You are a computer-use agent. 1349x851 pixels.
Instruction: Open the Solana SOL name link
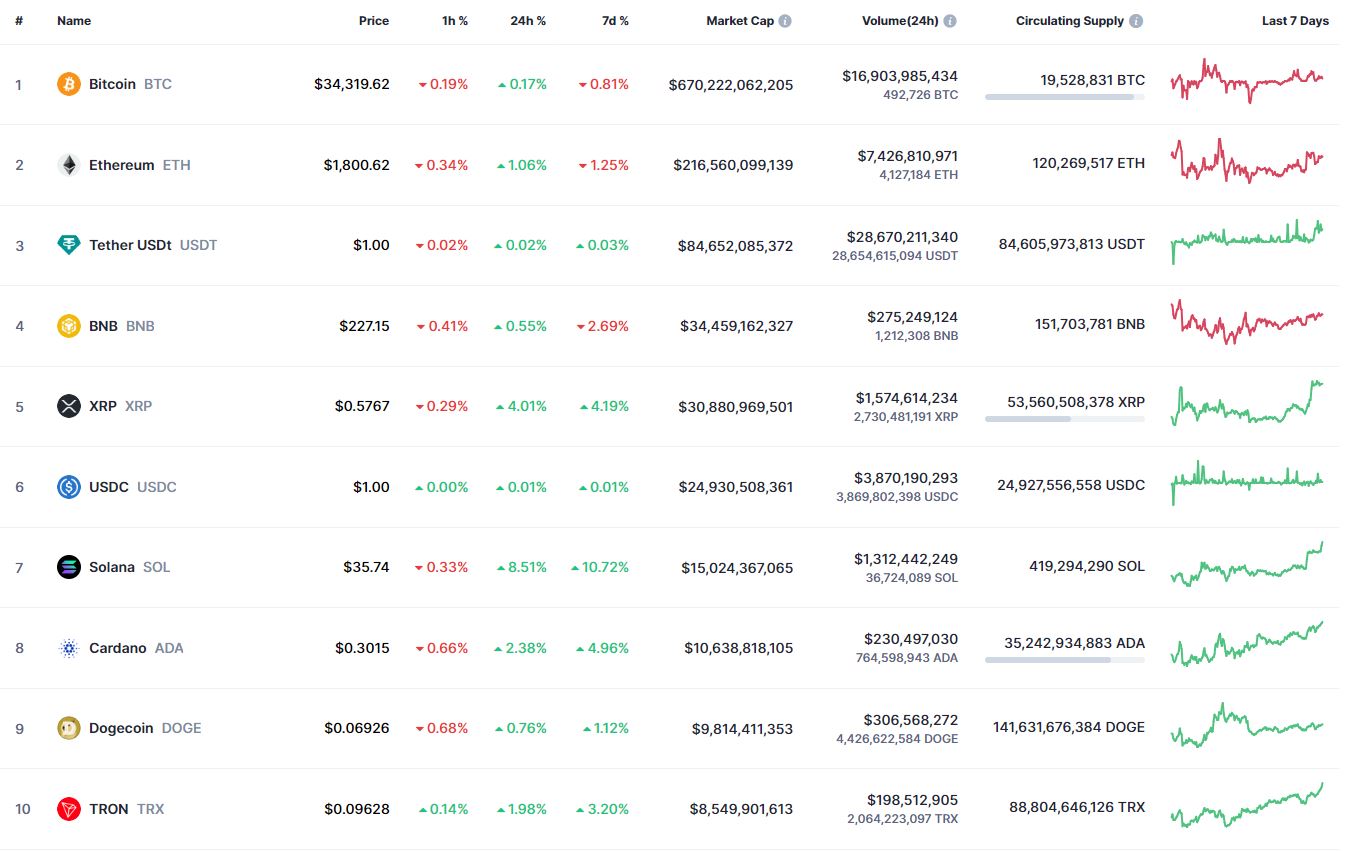tap(129, 567)
